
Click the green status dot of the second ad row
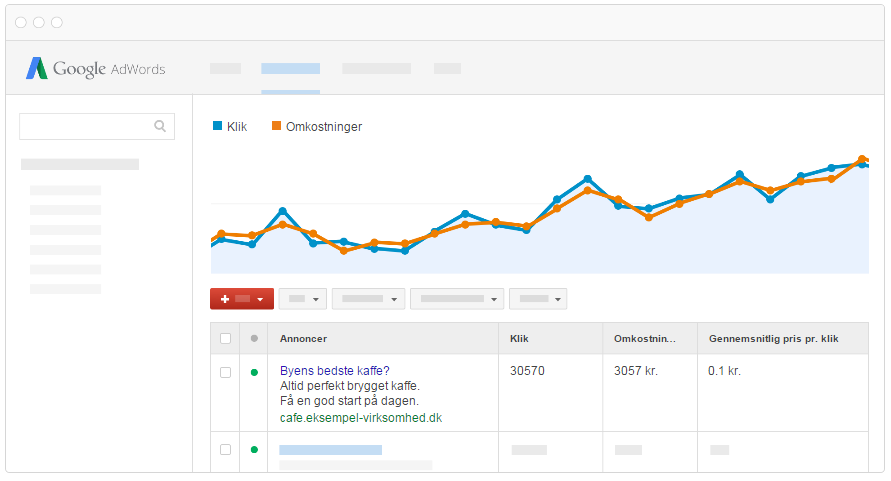coord(254,449)
